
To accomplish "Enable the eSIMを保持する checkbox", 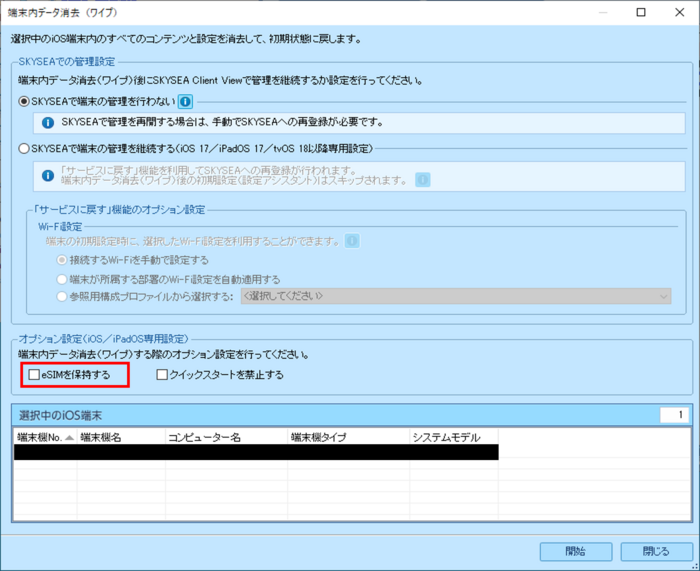I will 34,375.
